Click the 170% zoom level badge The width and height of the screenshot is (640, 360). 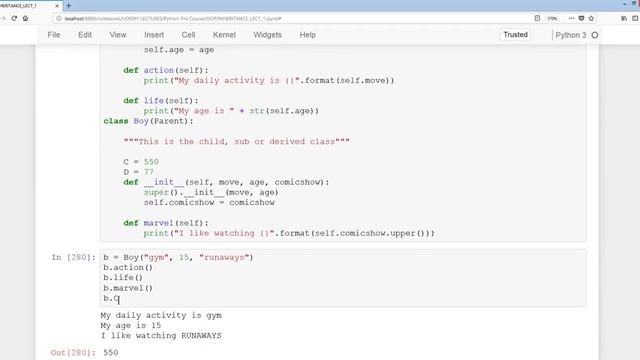pos(552,18)
